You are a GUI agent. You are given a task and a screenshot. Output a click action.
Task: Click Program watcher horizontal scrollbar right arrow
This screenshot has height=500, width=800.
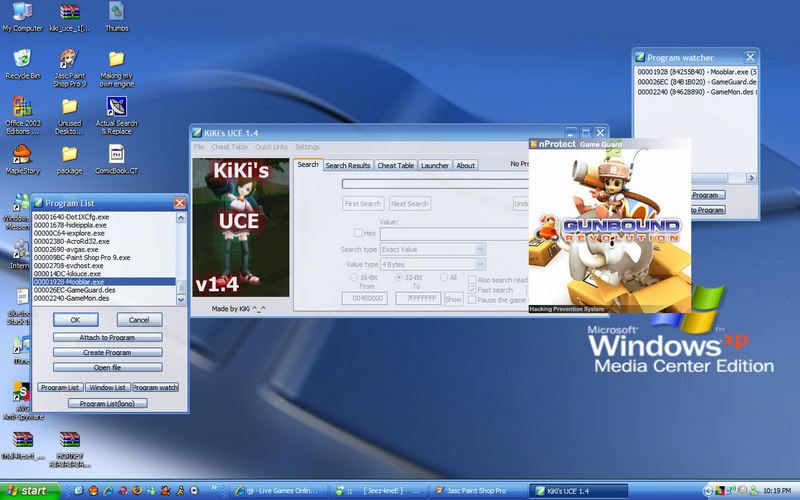(x=751, y=178)
